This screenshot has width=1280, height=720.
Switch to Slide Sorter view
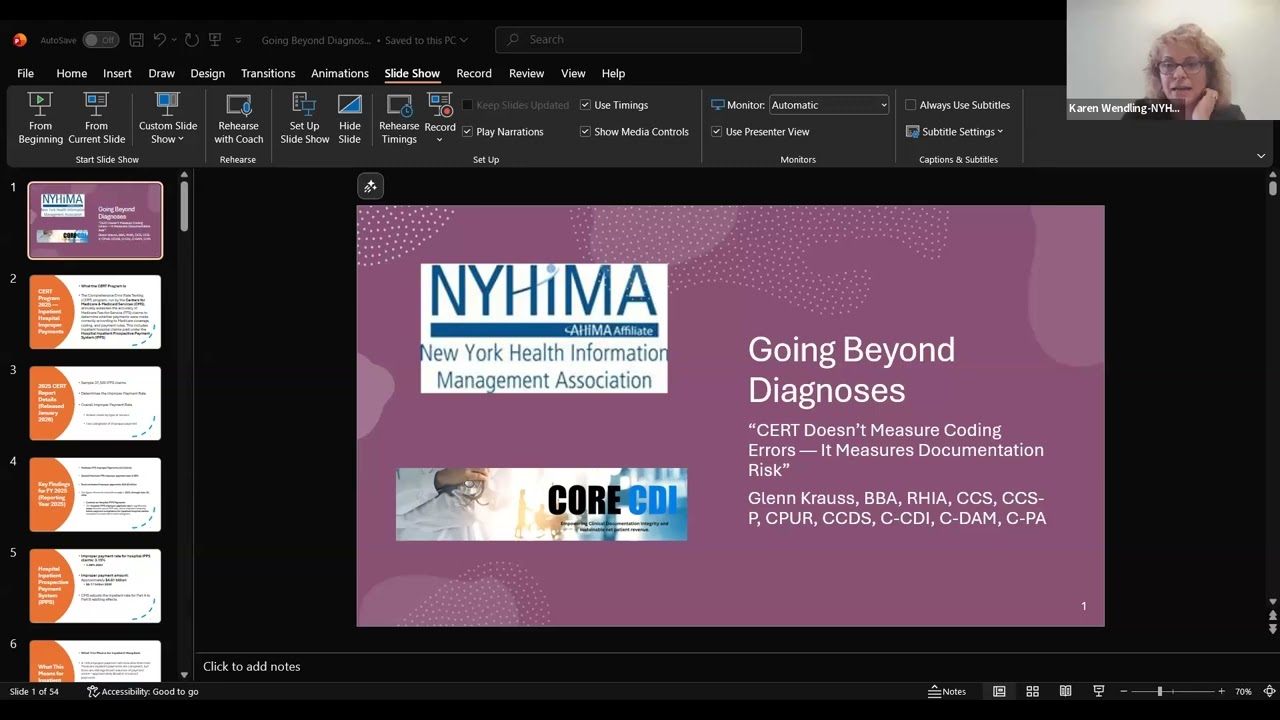1032,691
